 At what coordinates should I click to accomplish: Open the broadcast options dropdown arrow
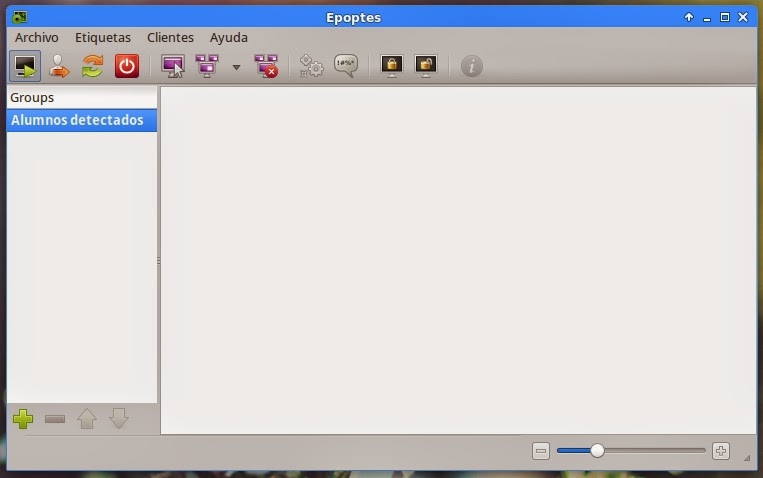(236, 67)
